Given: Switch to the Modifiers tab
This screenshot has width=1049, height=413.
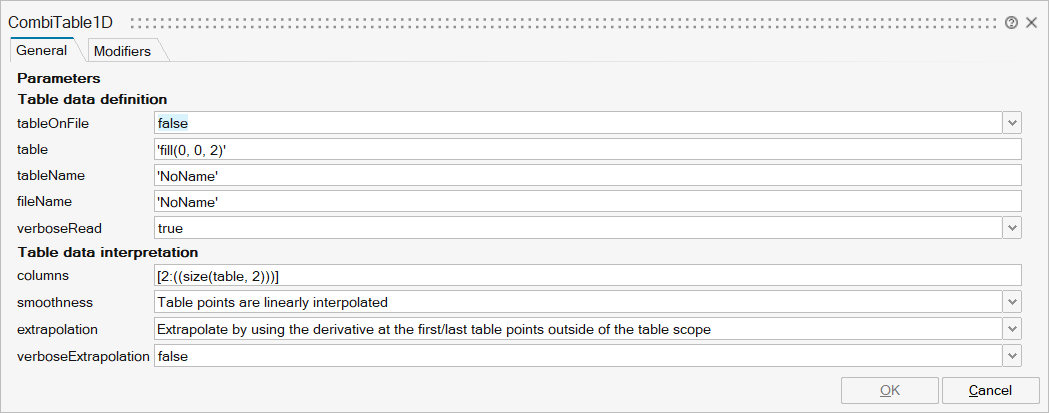Looking at the screenshot, I should click(122, 51).
